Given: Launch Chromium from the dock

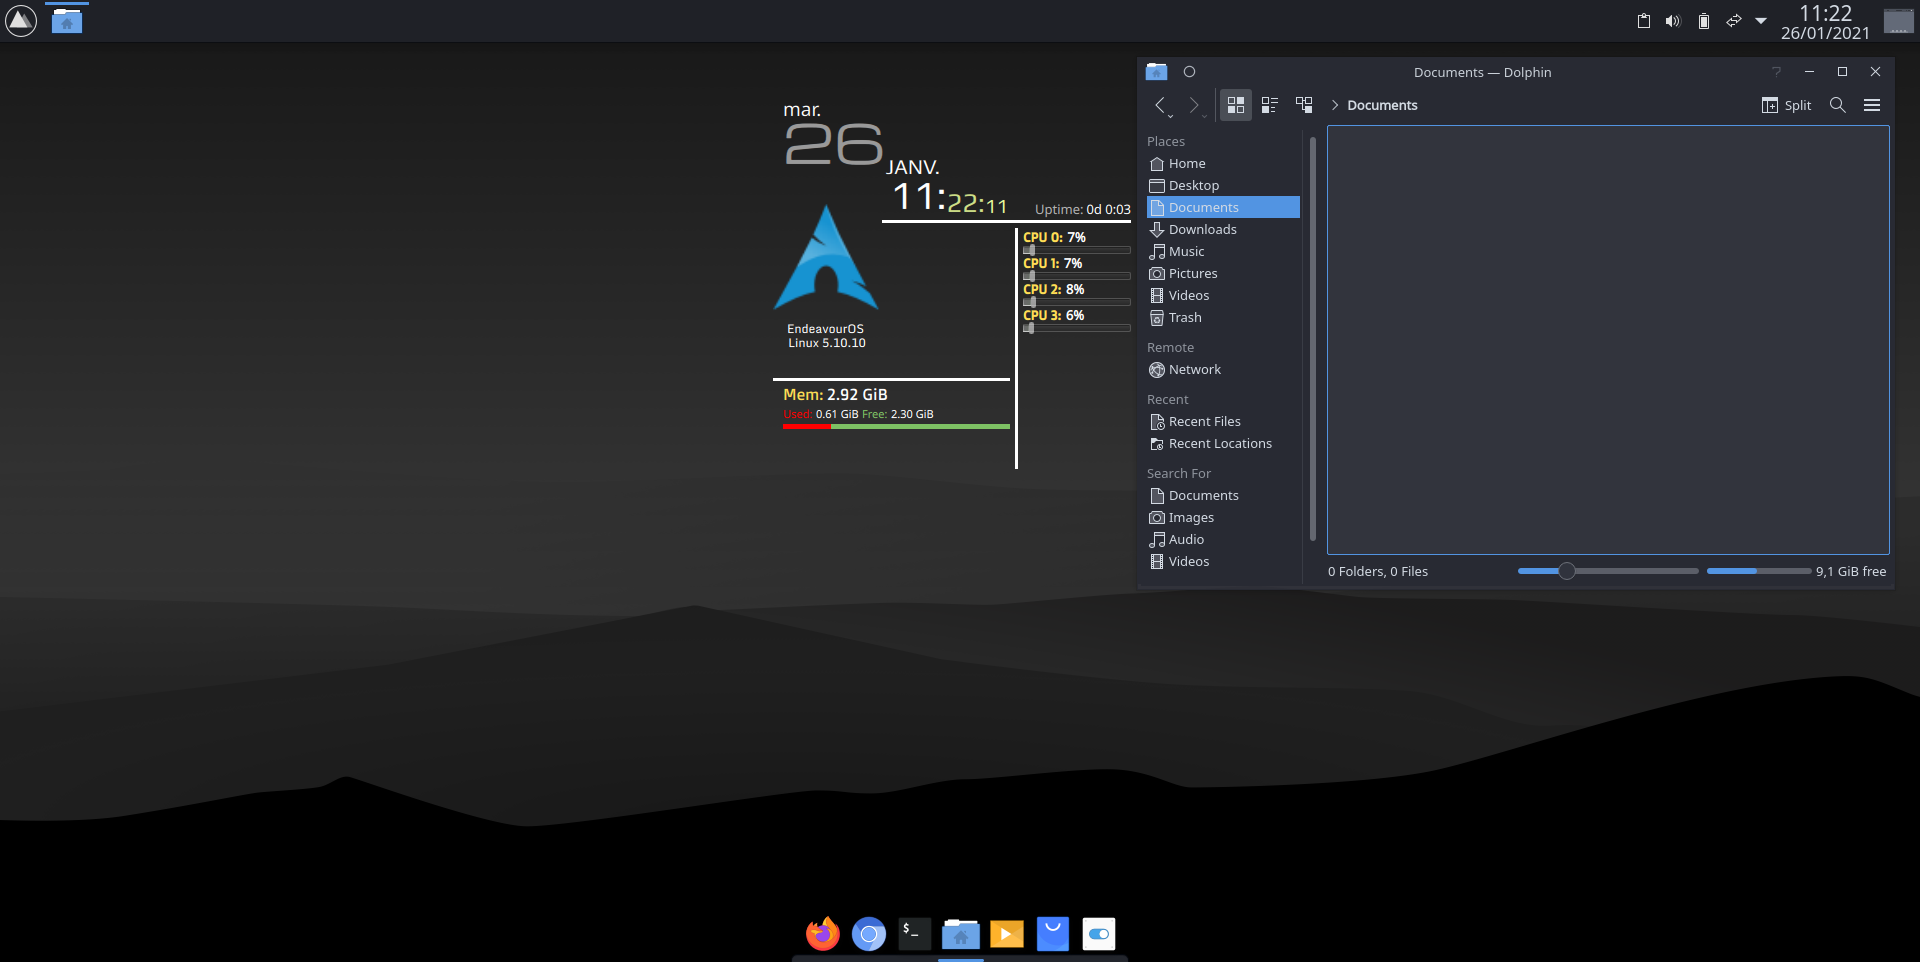Looking at the screenshot, I should [869, 934].
